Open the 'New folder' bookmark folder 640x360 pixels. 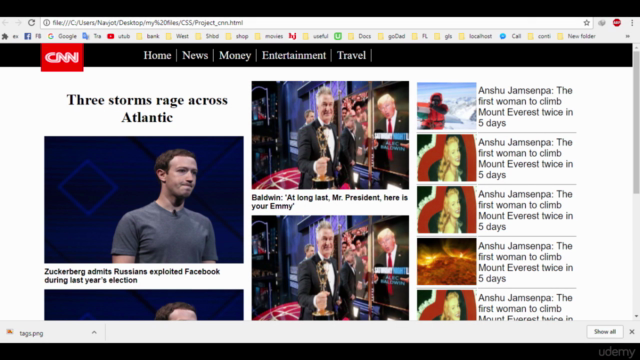576,36
